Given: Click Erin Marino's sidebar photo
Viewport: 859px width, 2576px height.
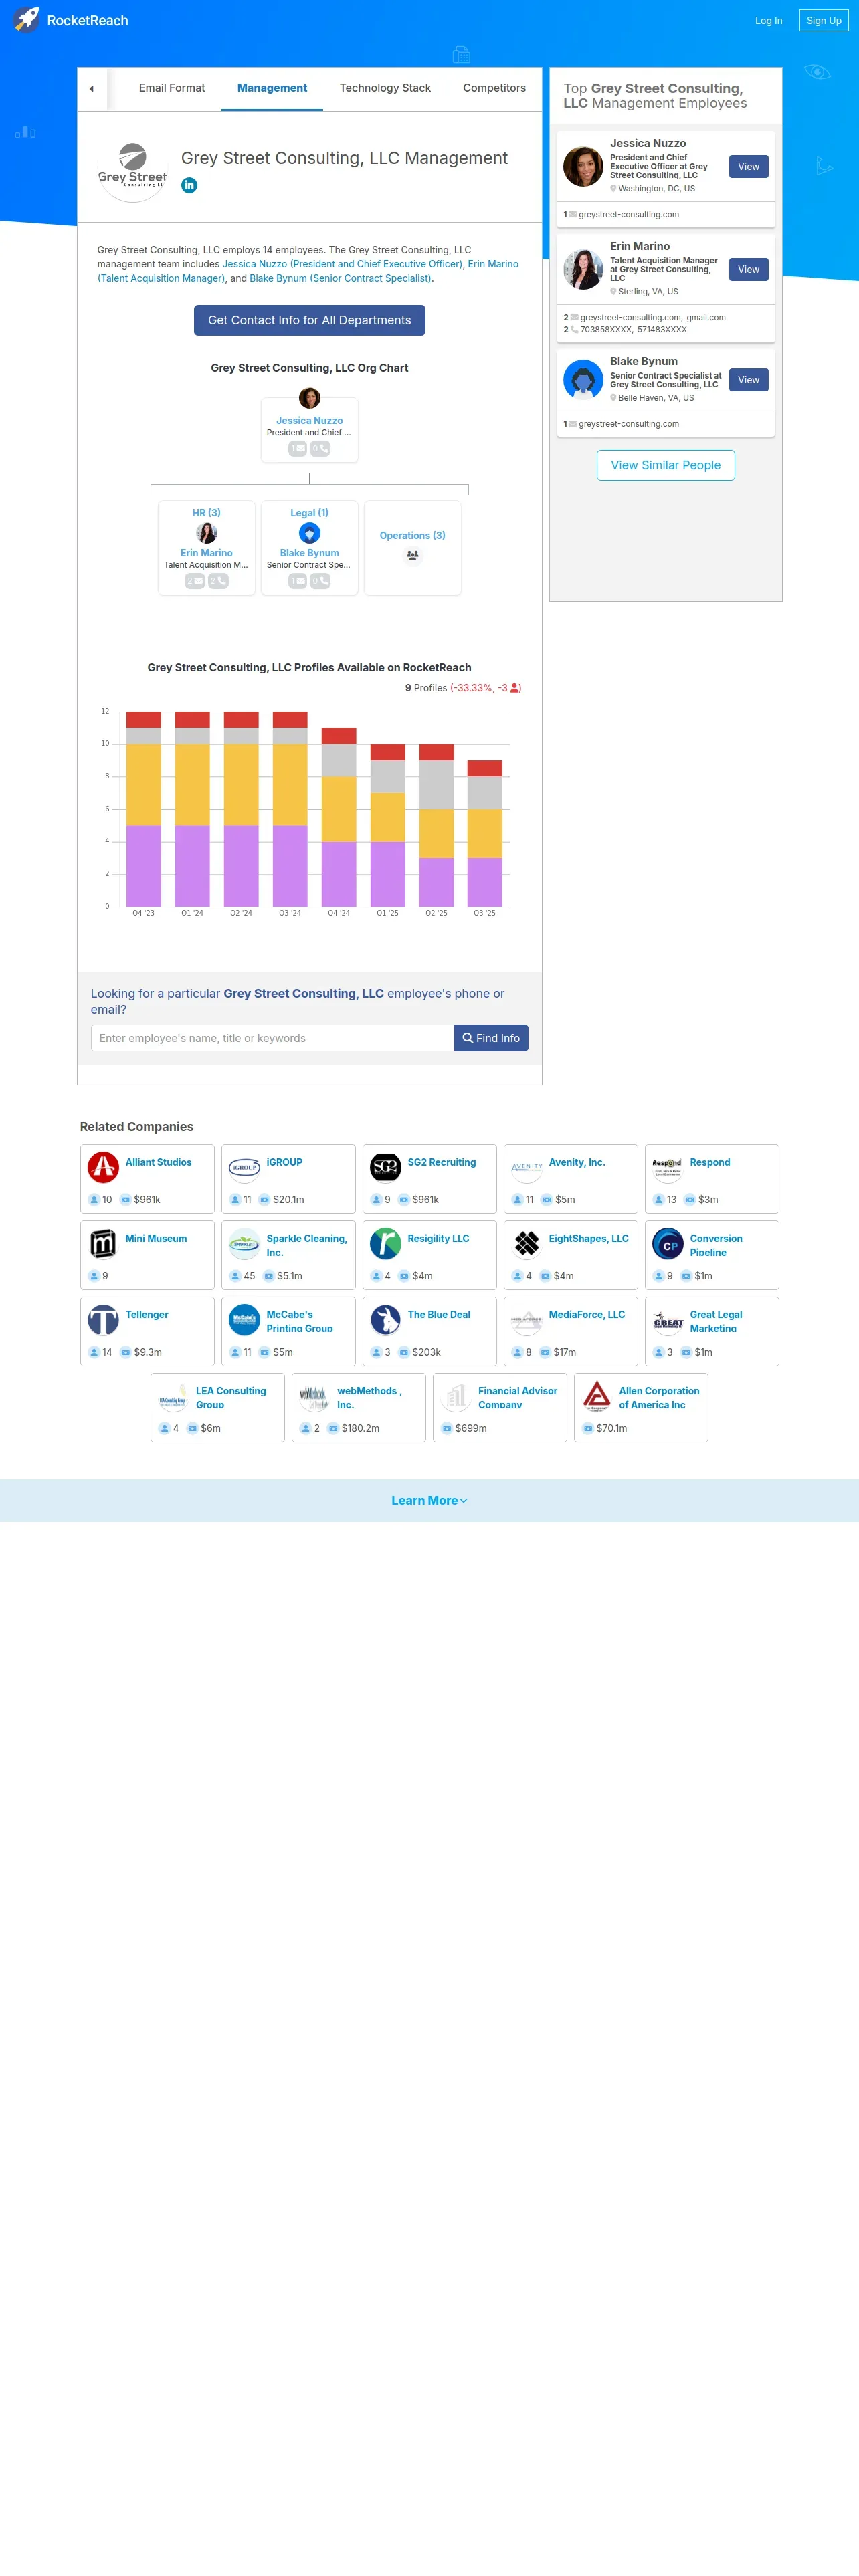Looking at the screenshot, I should 583,269.
